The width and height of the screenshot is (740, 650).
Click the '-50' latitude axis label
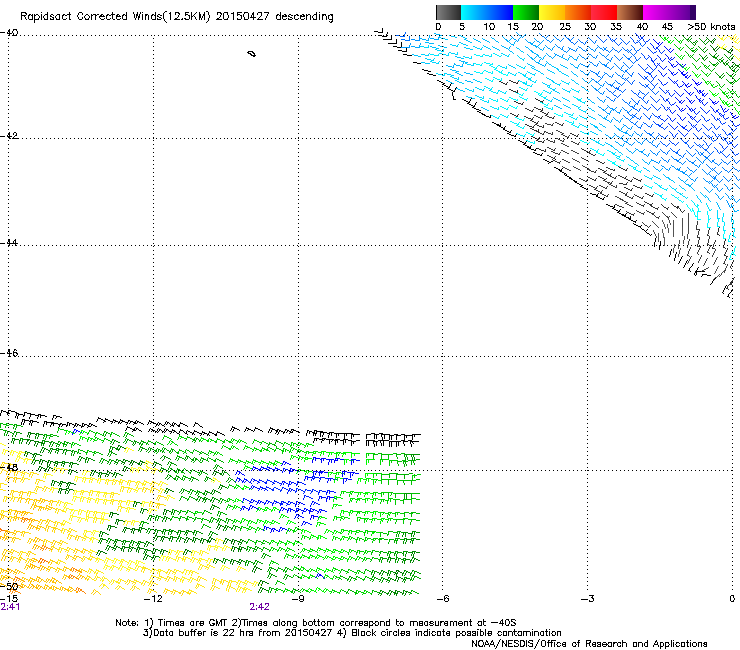tap(9, 587)
